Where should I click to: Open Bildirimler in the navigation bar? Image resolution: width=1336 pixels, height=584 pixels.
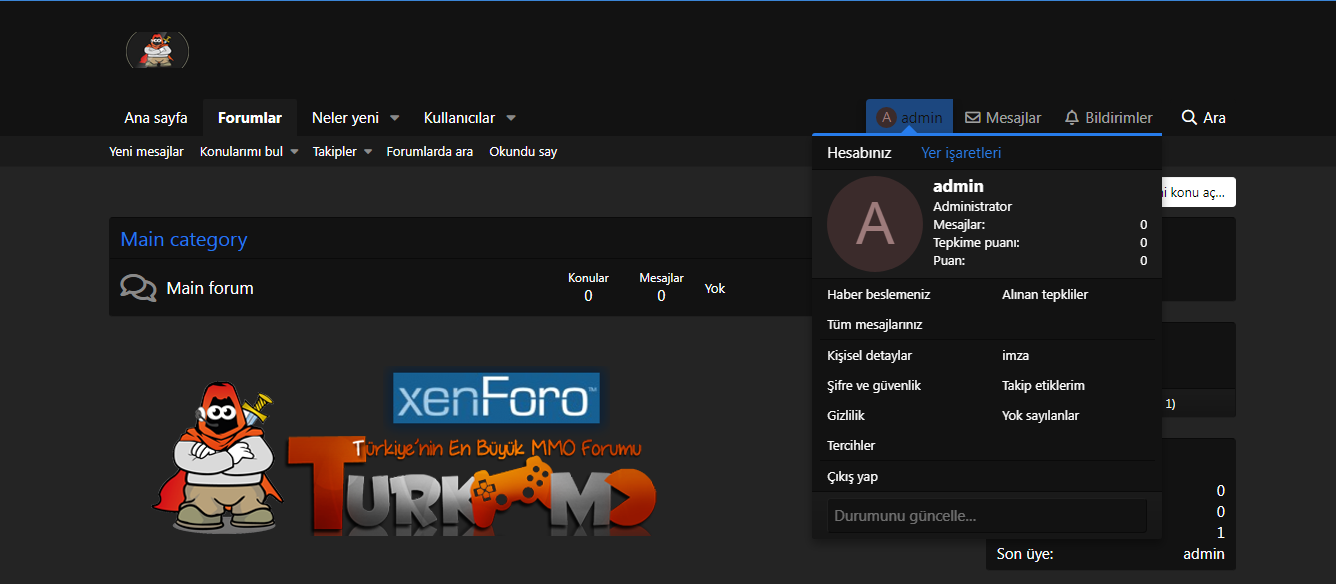pos(1108,118)
